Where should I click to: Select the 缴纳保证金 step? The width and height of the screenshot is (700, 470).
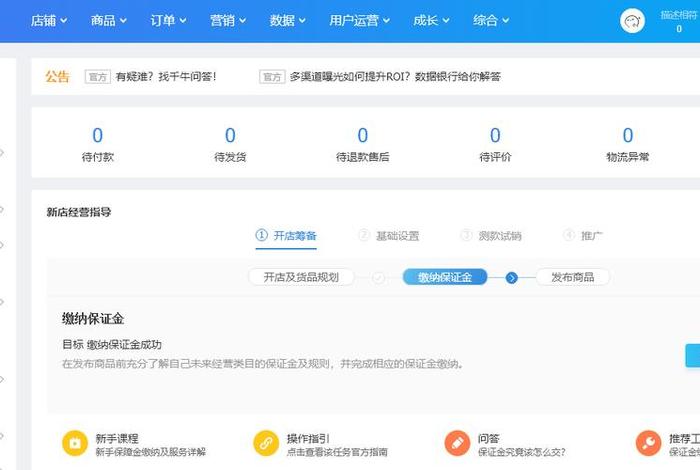[x=445, y=277]
